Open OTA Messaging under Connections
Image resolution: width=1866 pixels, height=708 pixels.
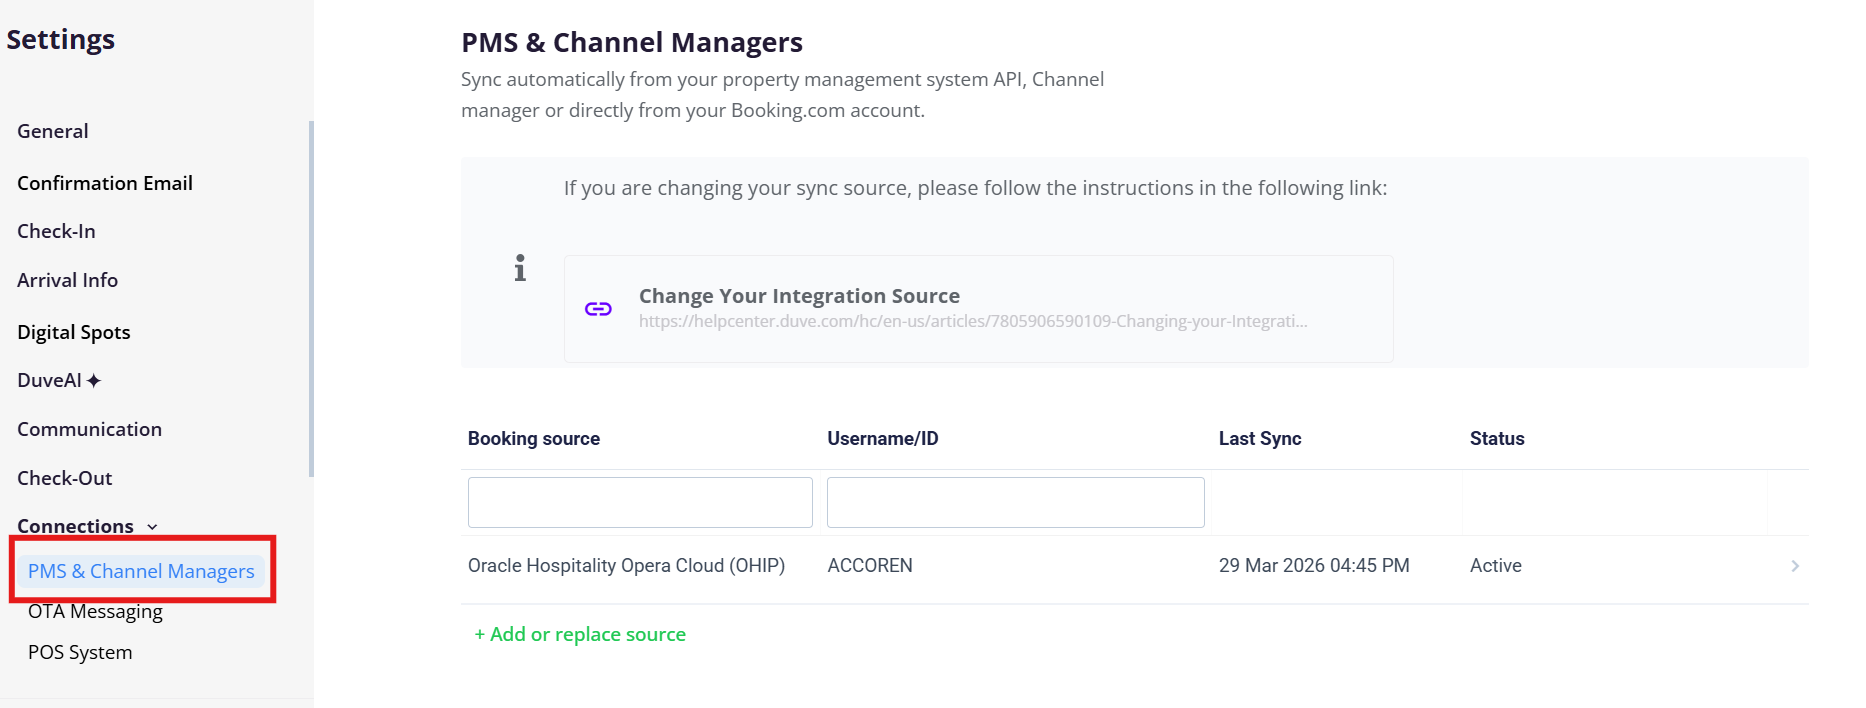point(95,612)
